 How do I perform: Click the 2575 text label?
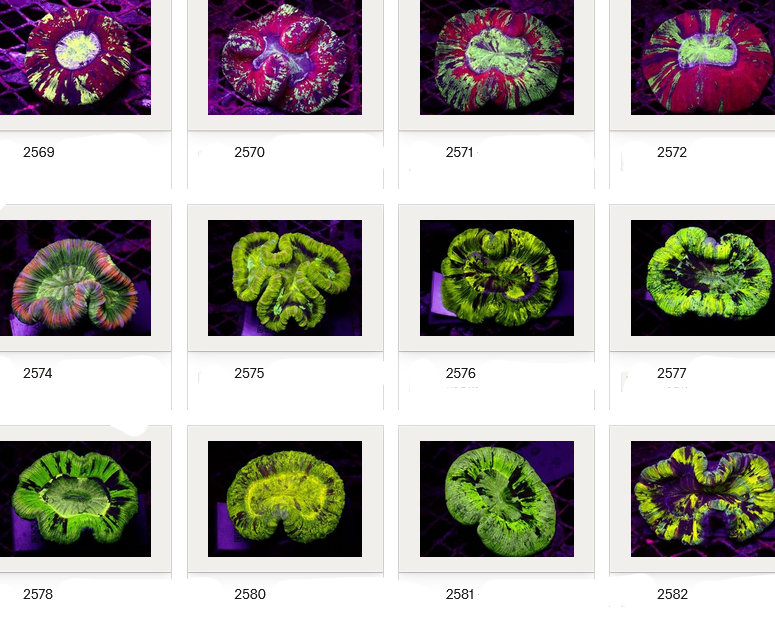pyautogui.click(x=249, y=374)
